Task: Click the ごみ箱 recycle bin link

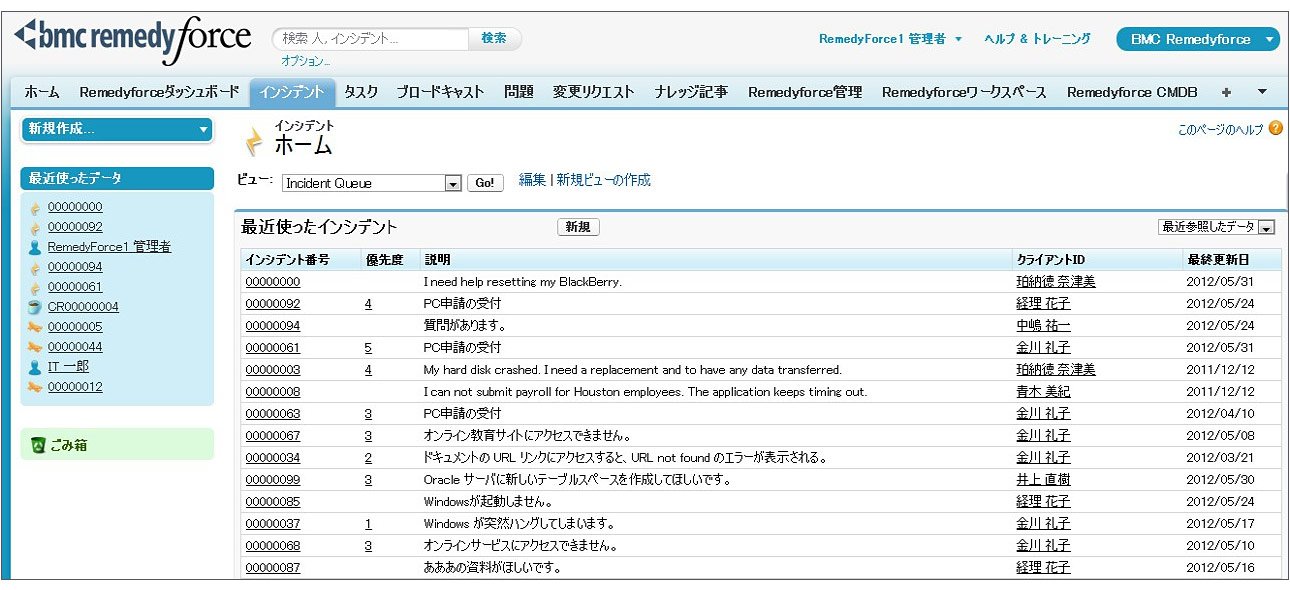Action: (68, 445)
